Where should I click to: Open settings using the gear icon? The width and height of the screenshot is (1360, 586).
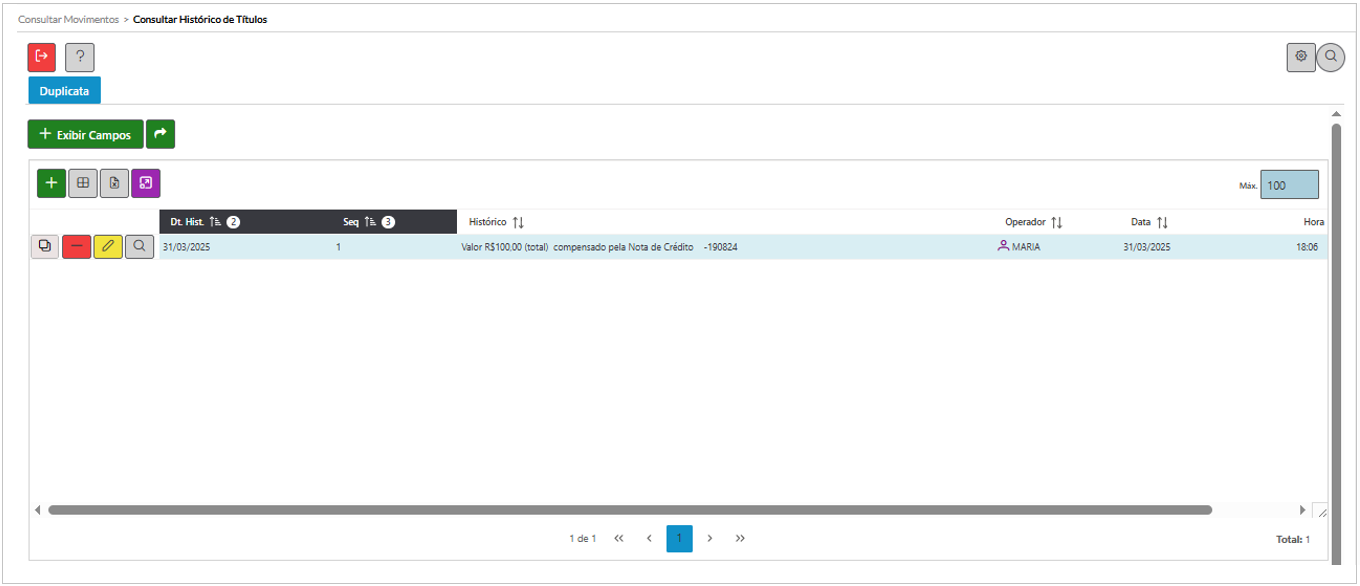1300,57
